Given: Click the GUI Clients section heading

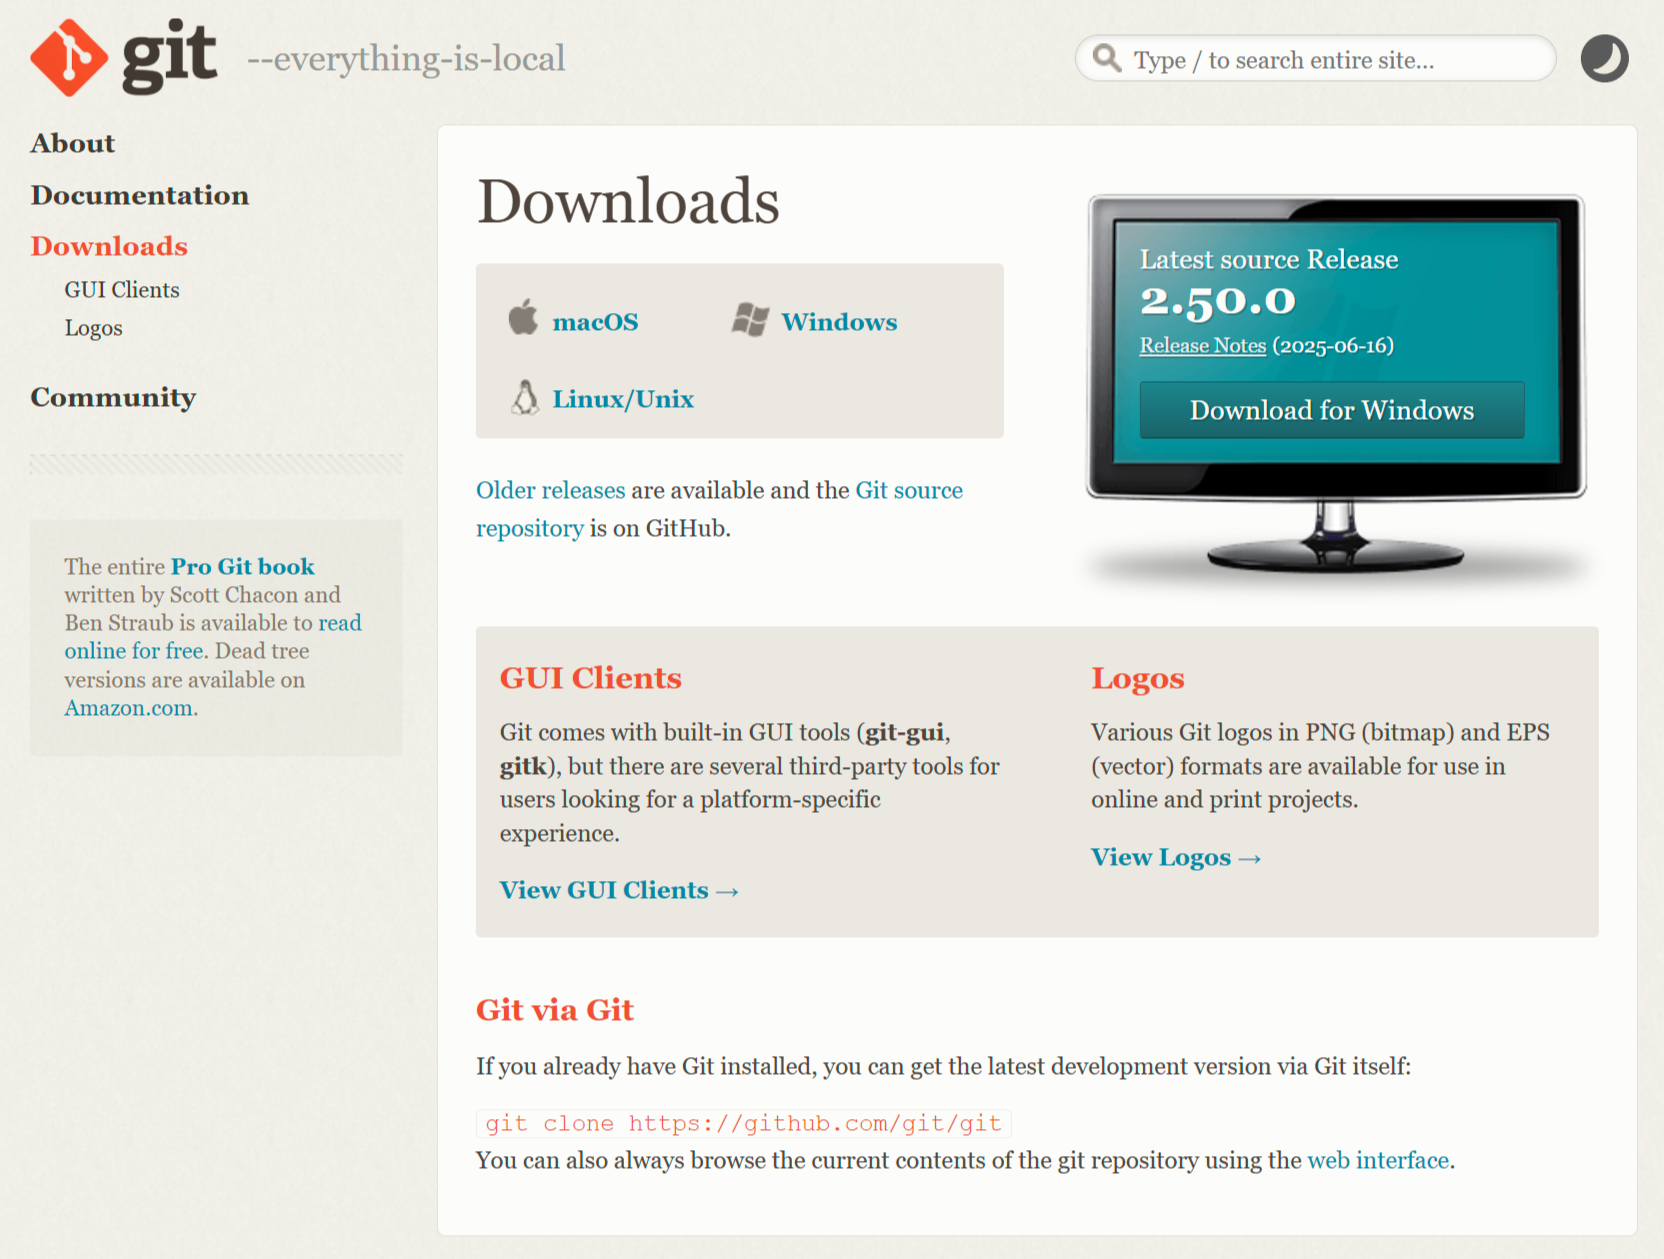Looking at the screenshot, I should coord(591,678).
